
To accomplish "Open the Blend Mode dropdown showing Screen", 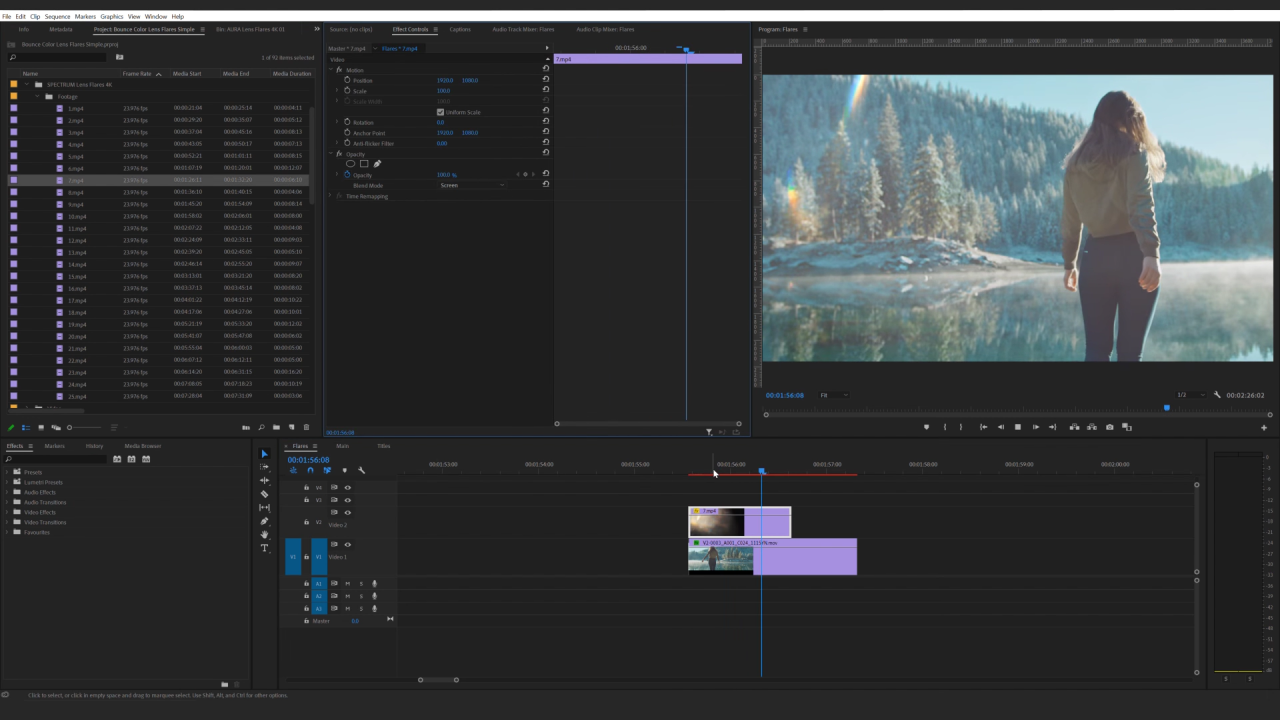I will pos(472,185).
